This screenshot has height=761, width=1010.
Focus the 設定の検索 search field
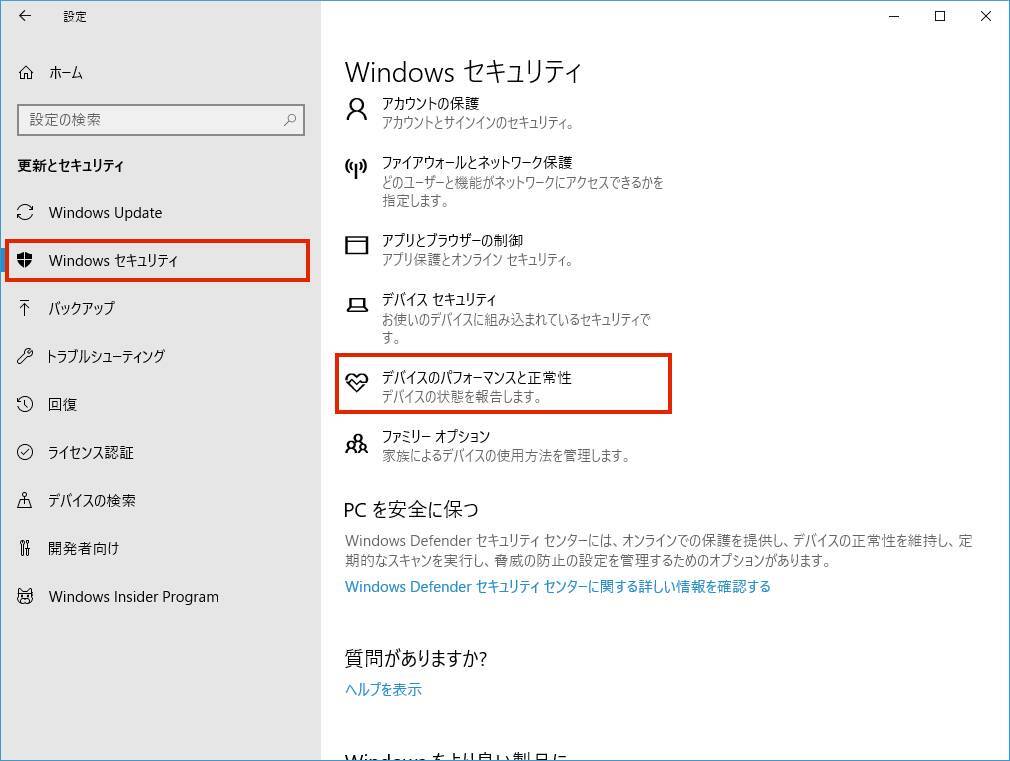pos(161,120)
